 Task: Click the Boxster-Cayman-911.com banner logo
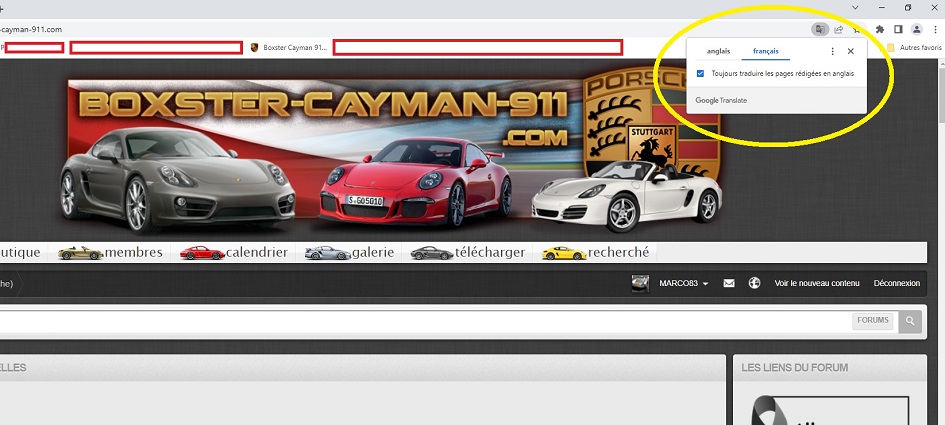coord(392,150)
